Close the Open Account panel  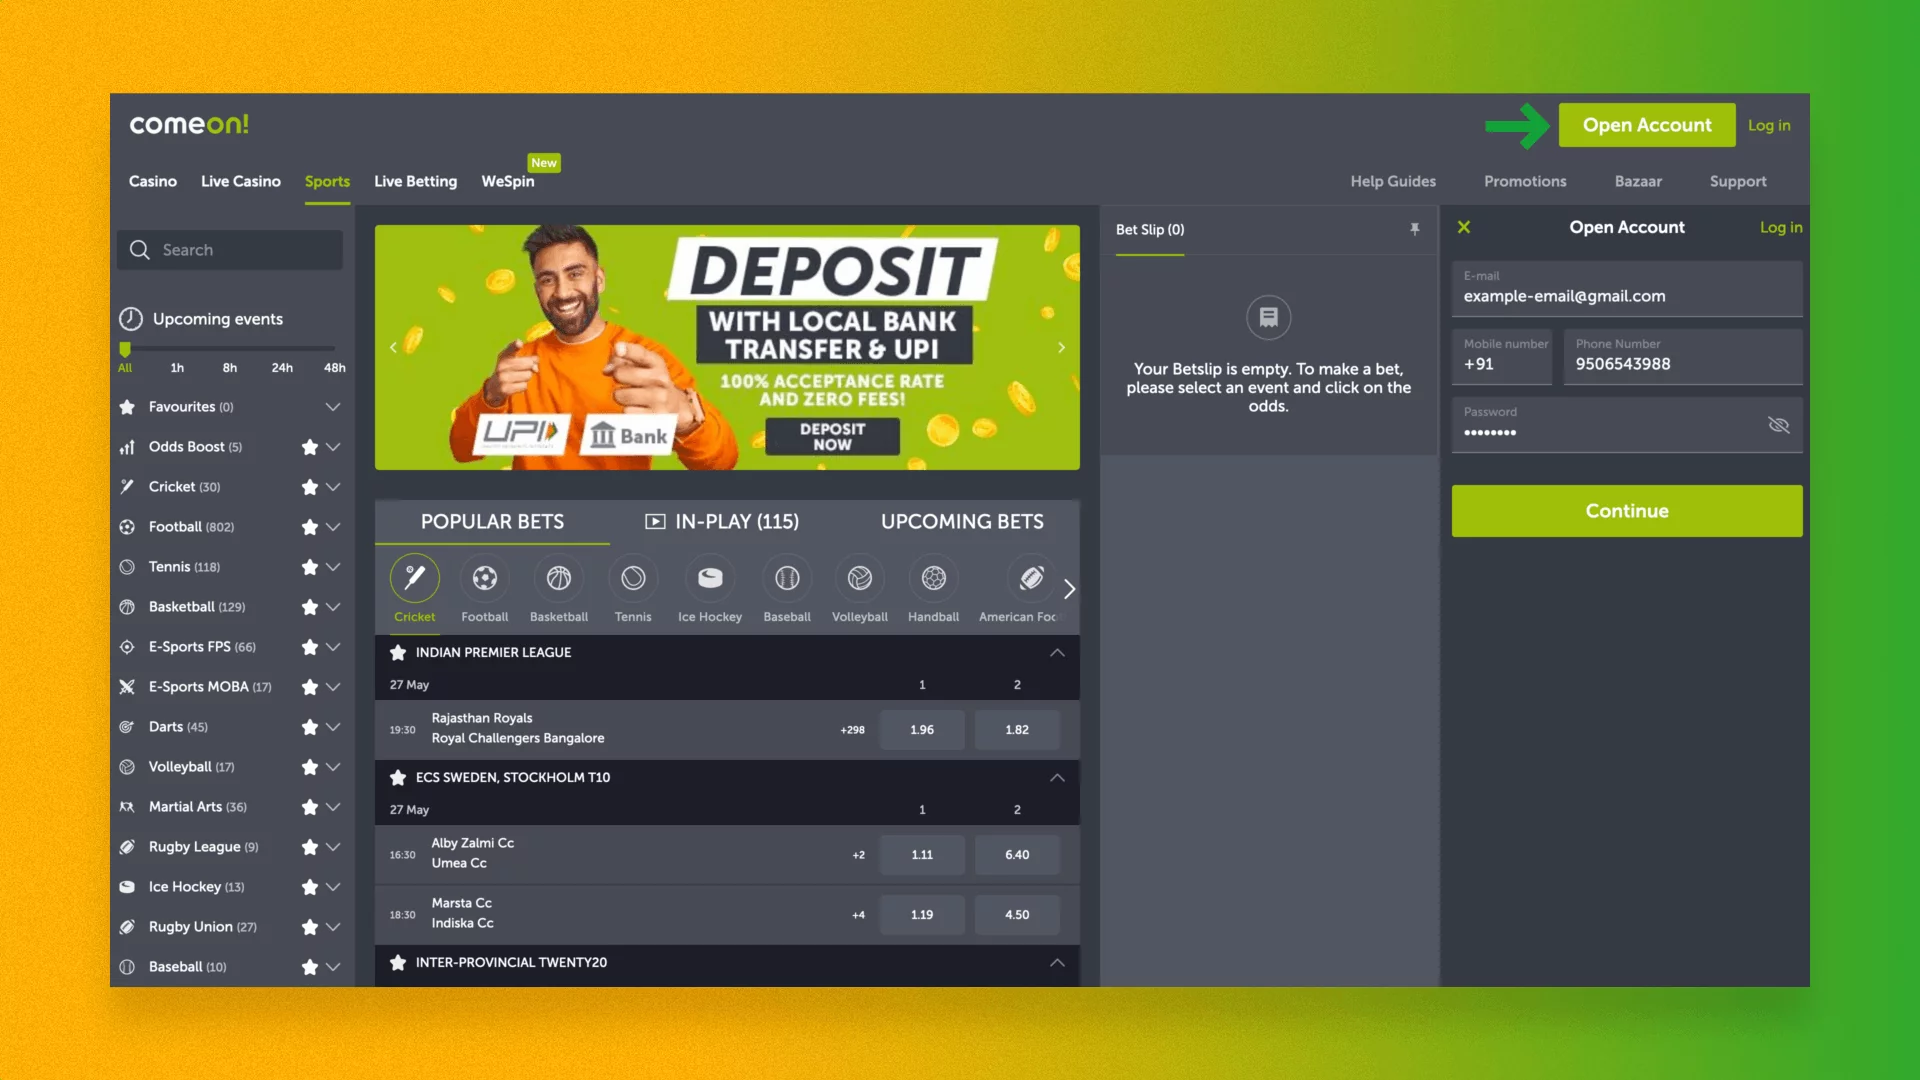(1464, 227)
